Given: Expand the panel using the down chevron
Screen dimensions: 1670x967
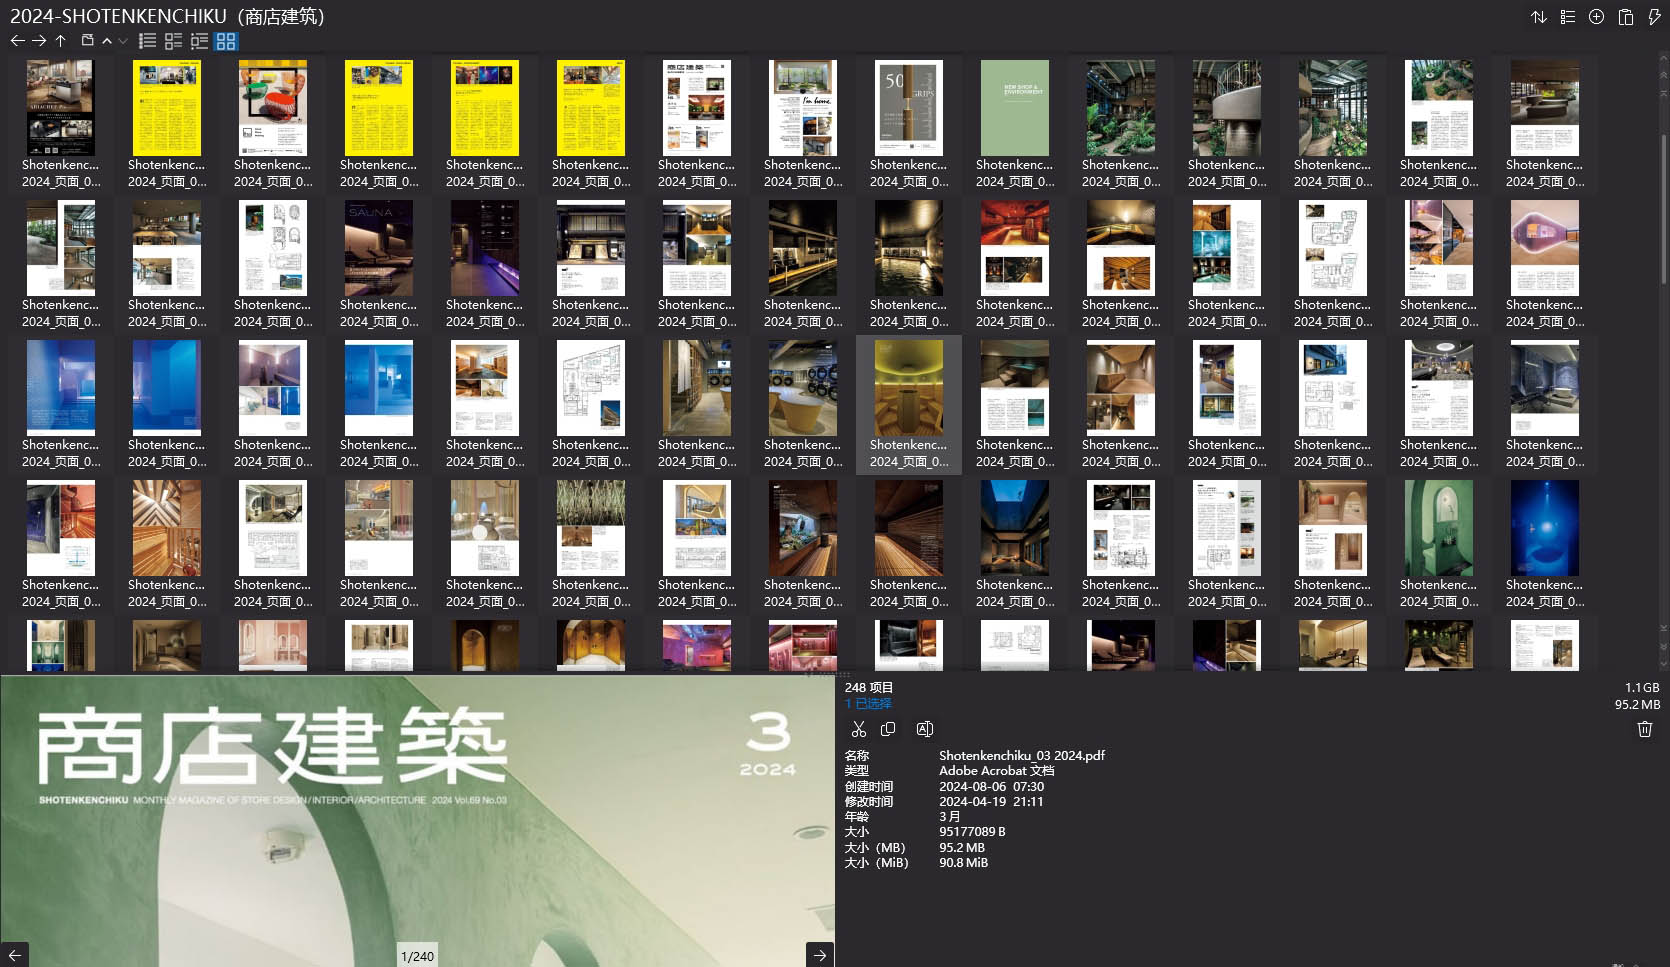Looking at the screenshot, I should pos(123,41).
